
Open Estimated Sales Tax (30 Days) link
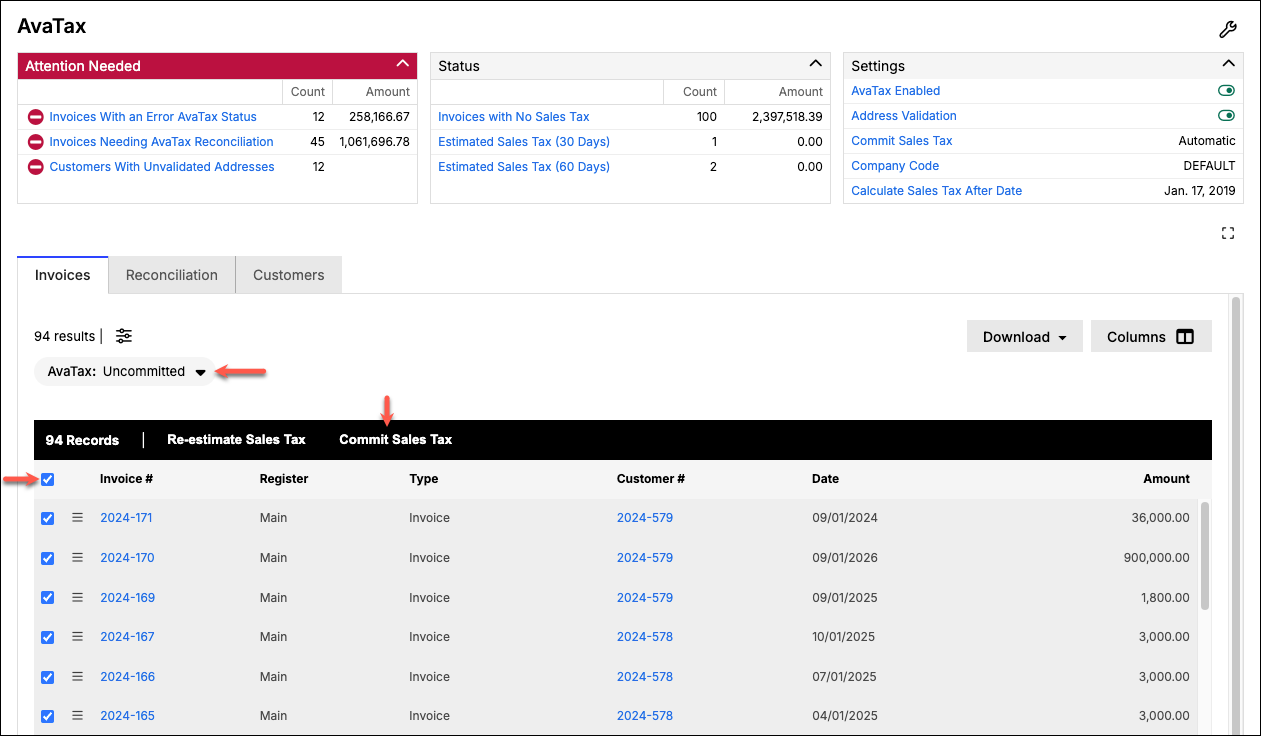point(524,142)
